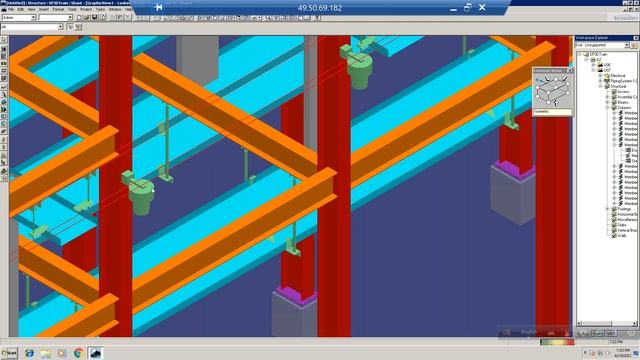Close the Common Views floating window
The image size is (640, 360).
[x=570, y=71]
